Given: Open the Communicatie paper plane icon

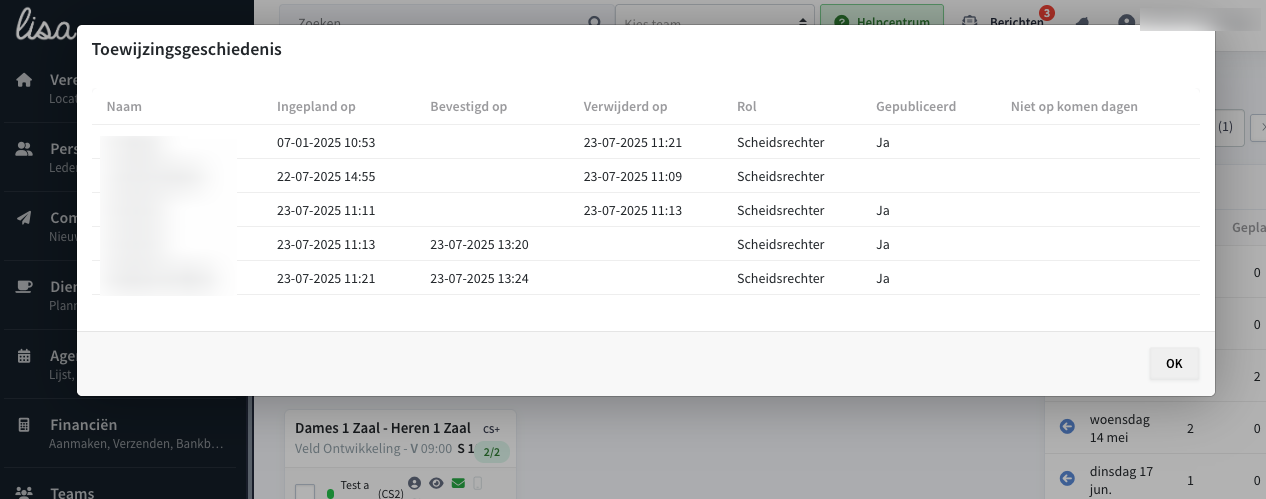Looking at the screenshot, I should (x=25, y=218).
